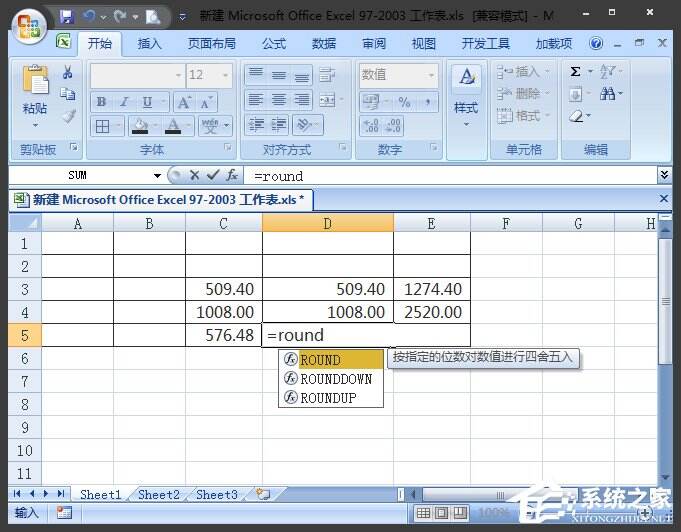Align text to the left
Screen dimensions: 681x532
pos(255,100)
